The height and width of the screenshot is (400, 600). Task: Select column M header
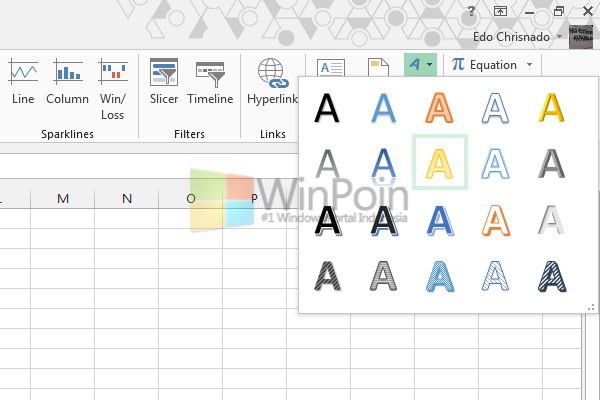(x=63, y=198)
